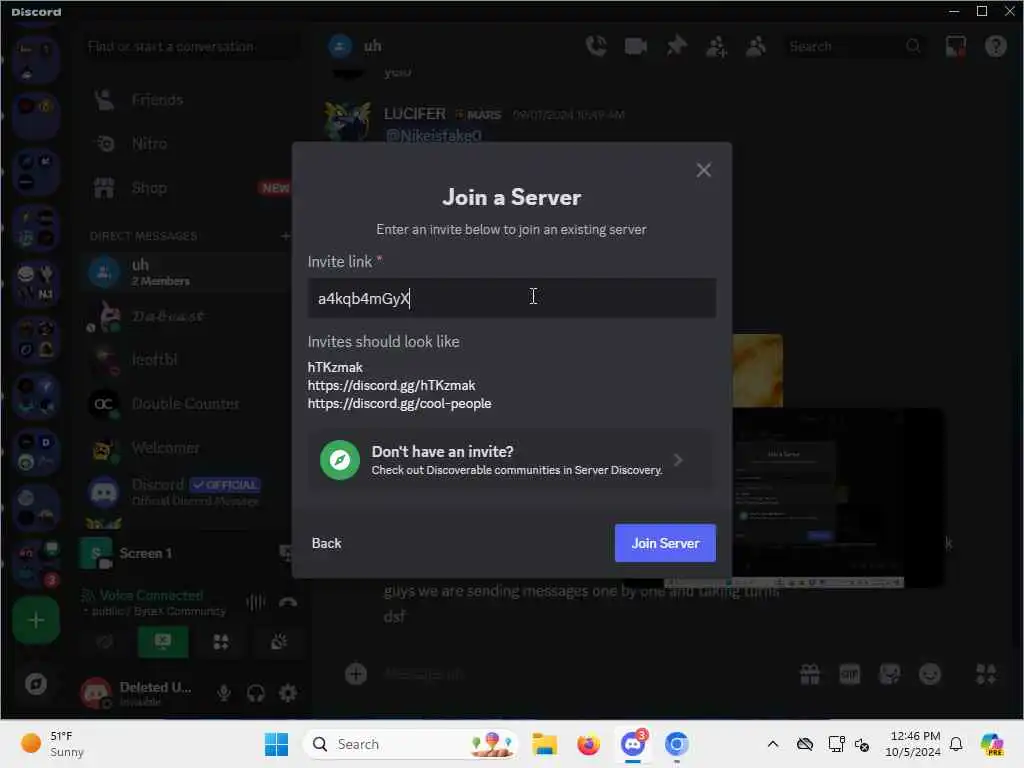Viewport: 1024px width, 768px height.
Task: Click the Deleted User avatar
Action: [x=96, y=693]
